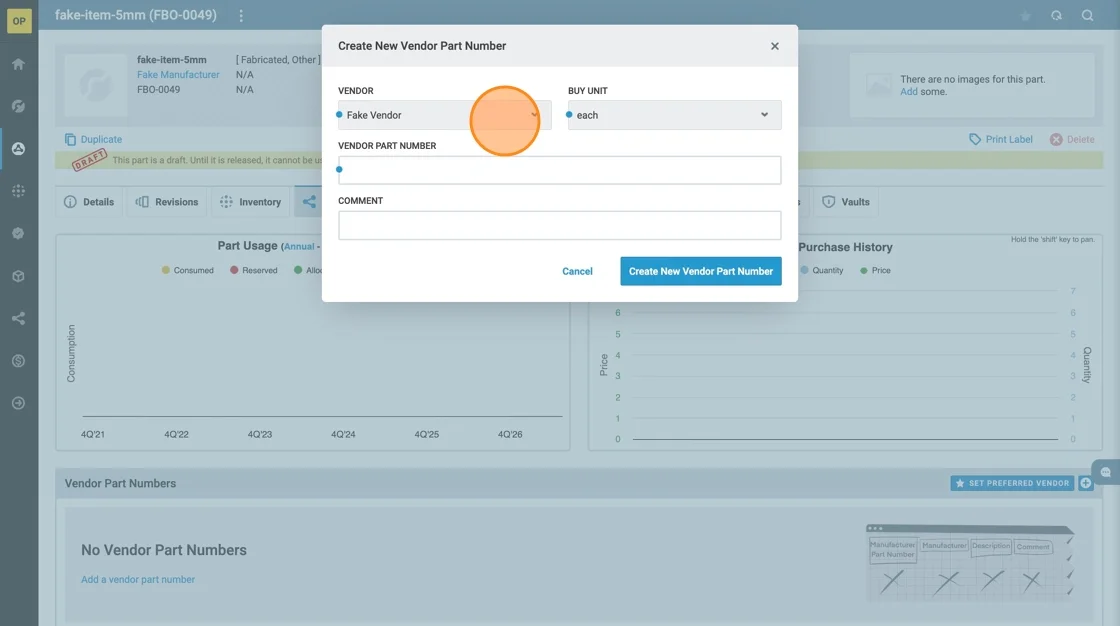Focus the Comment text field

click(559, 225)
